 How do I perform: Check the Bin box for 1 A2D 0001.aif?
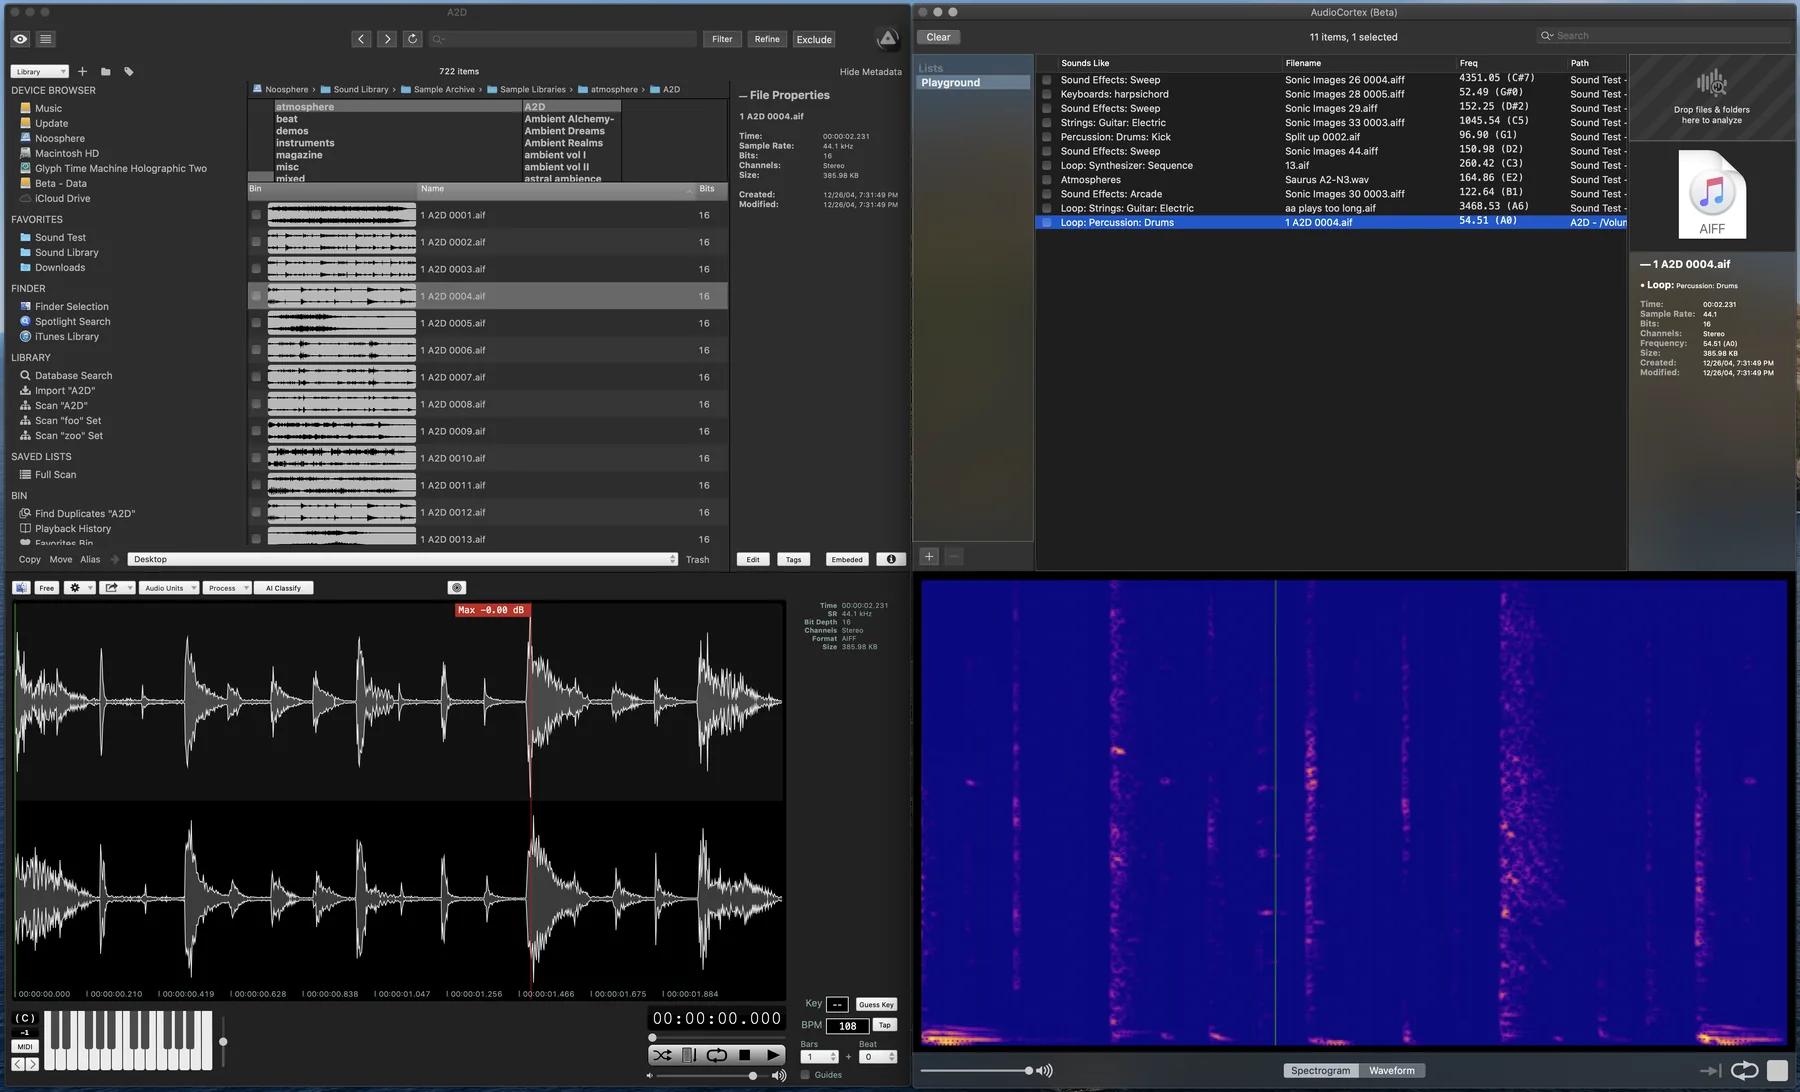(x=256, y=215)
